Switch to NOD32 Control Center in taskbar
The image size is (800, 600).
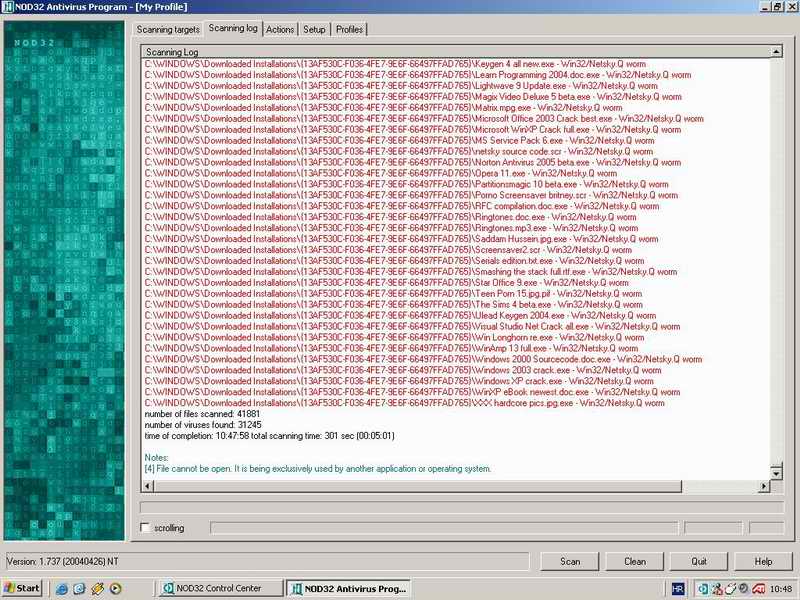pos(217,589)
